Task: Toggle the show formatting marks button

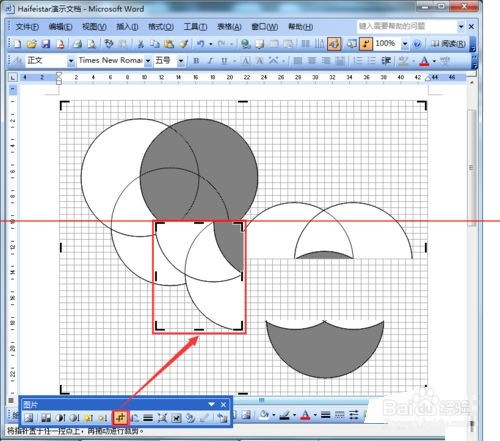Action: point(366,44)
